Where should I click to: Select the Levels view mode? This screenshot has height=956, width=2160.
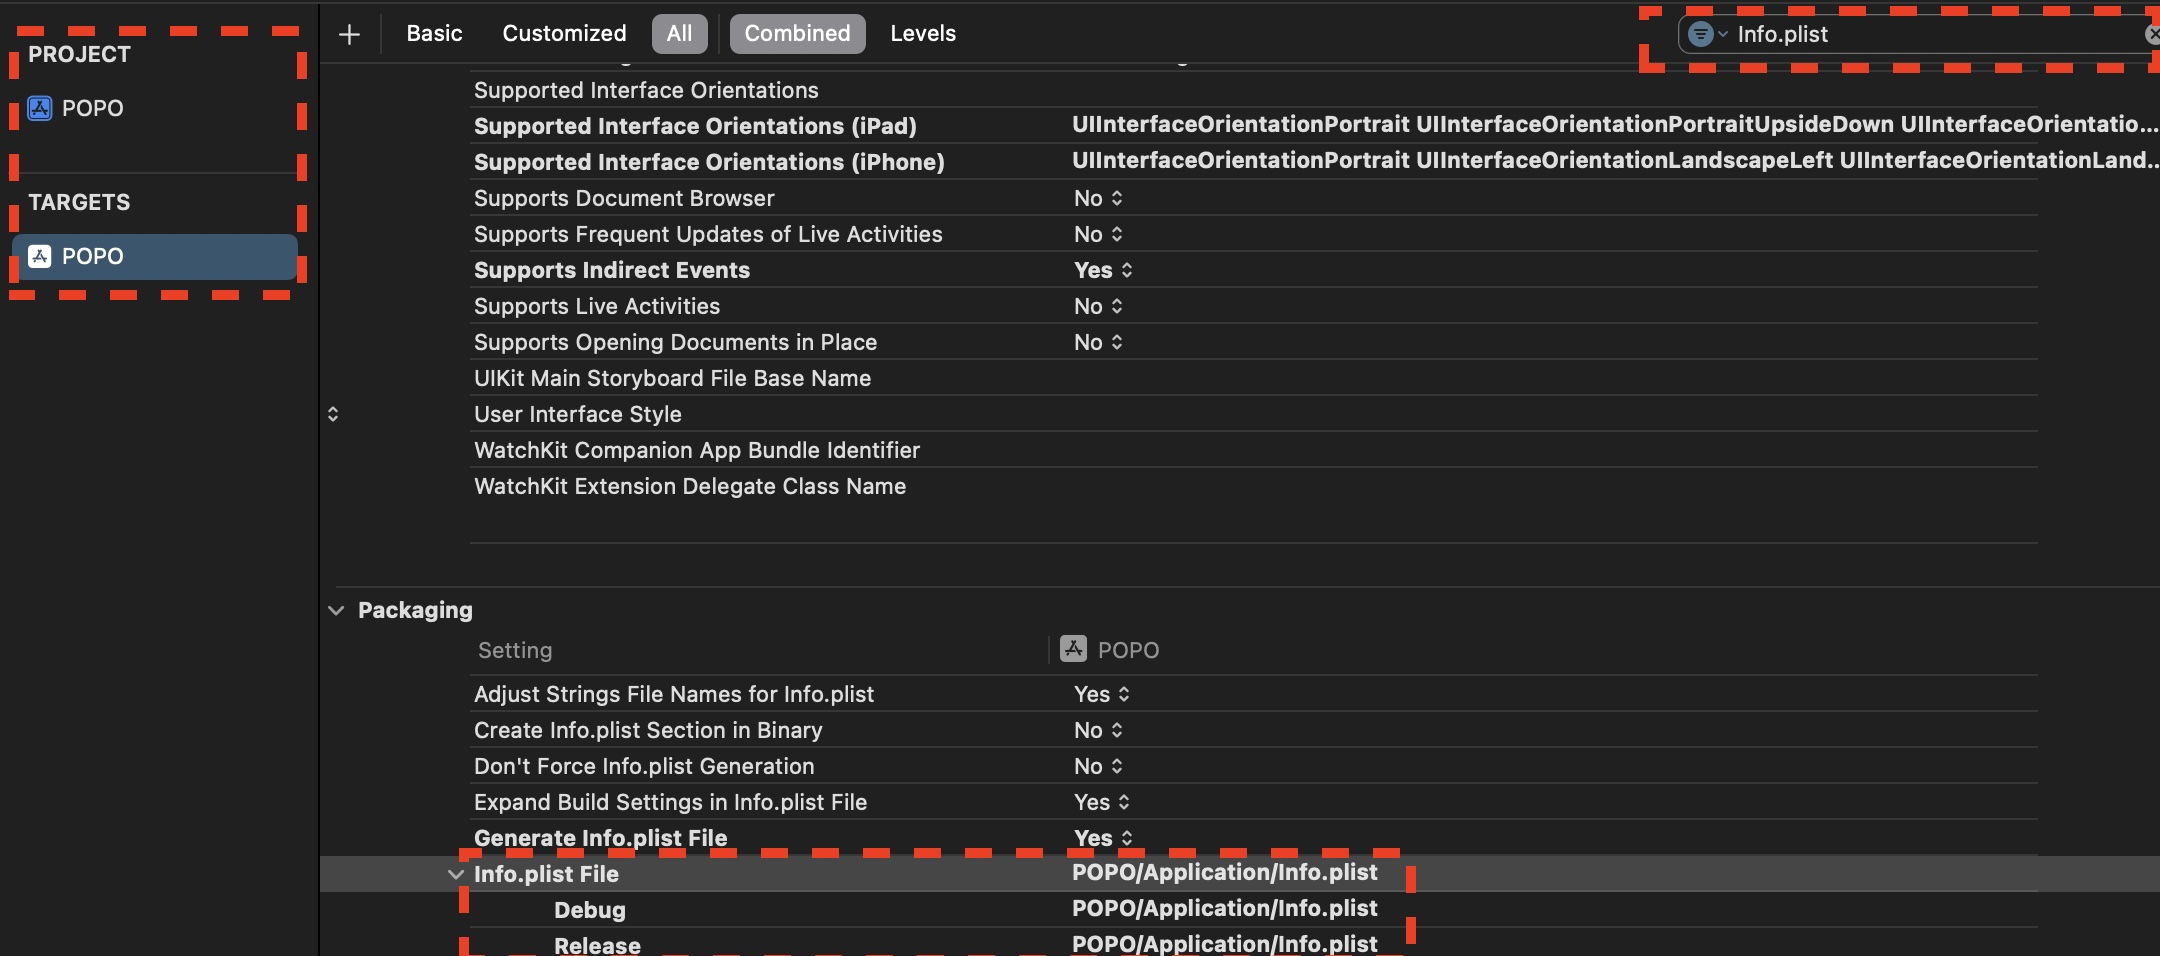click(923, 33)
